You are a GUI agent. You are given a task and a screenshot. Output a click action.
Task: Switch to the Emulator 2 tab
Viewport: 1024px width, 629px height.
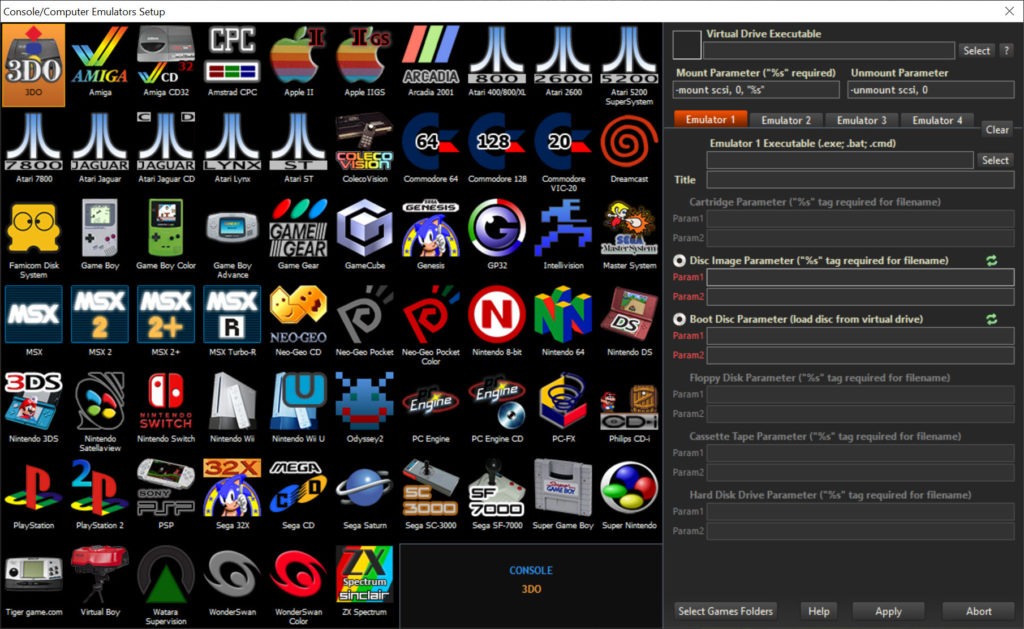tap(786, 120)
